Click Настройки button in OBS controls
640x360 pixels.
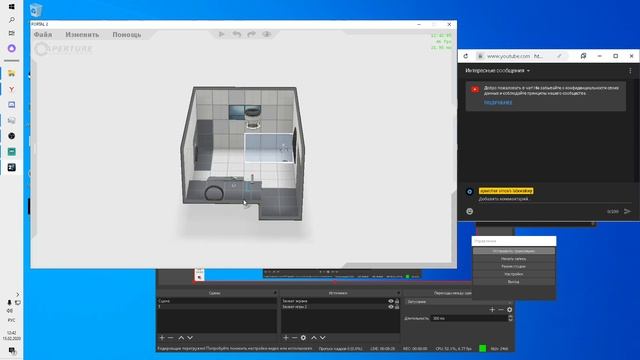[513, 274]
